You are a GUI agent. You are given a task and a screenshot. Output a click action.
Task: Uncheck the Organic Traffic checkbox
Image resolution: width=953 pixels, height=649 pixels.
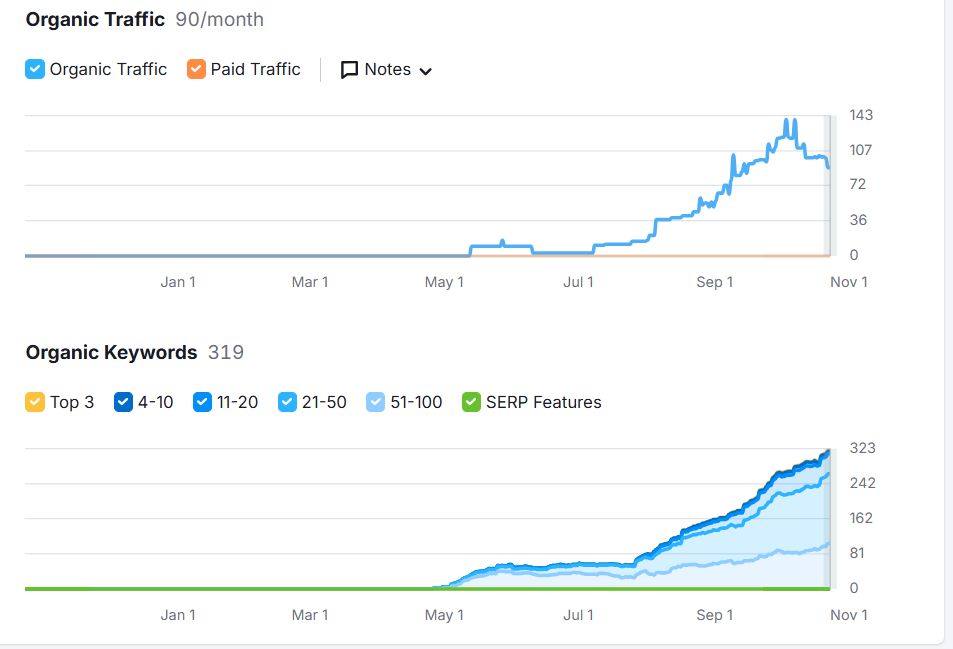tap(35, 69)
